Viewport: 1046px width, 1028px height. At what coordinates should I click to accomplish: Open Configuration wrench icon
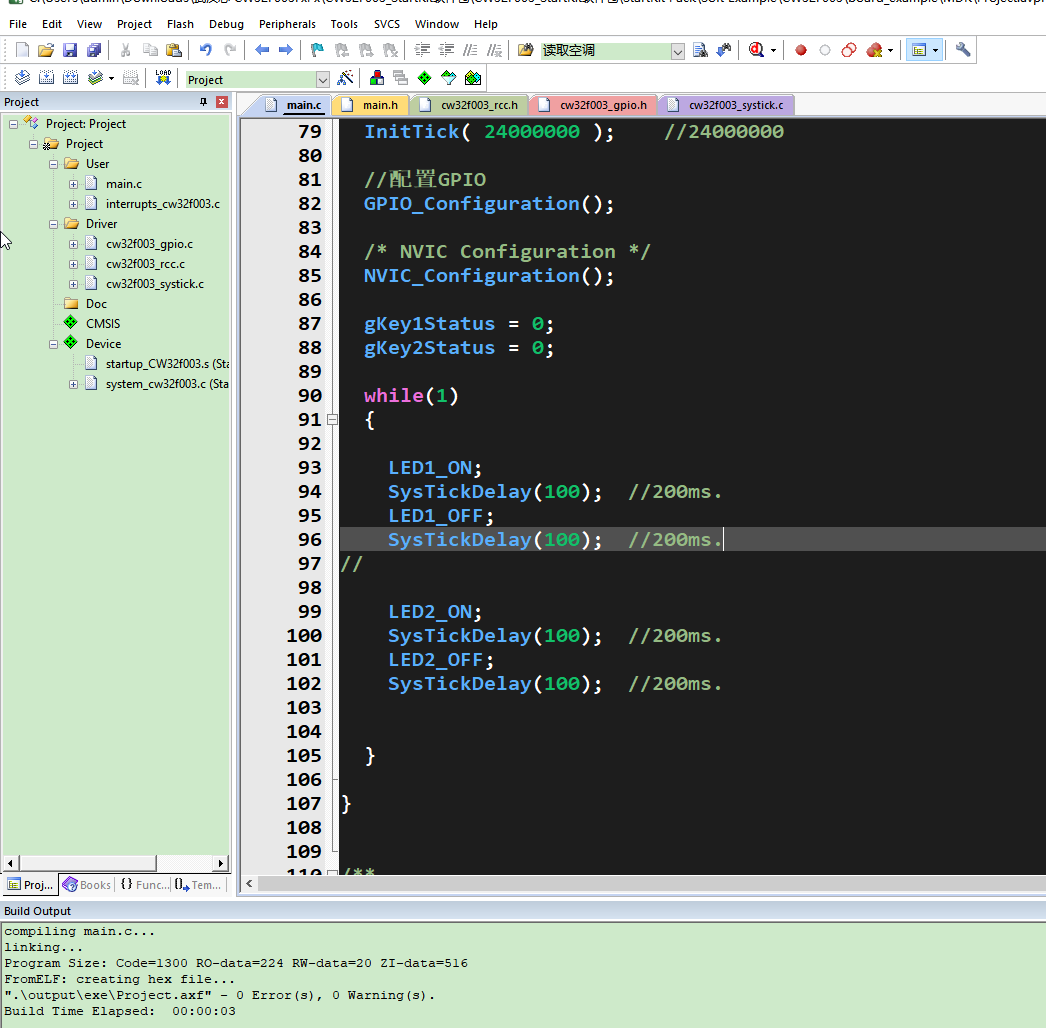[963, 50]
